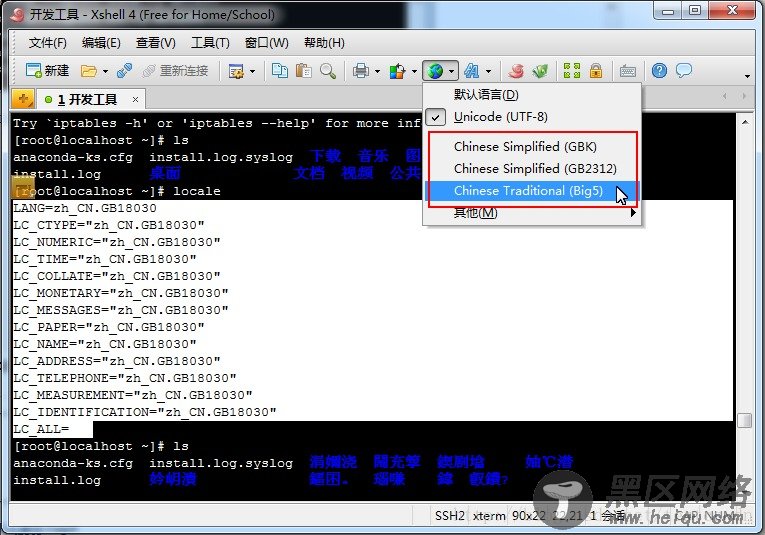Click the speech bubble feedback icon
The image size is (765, 535).
[684, 71]
